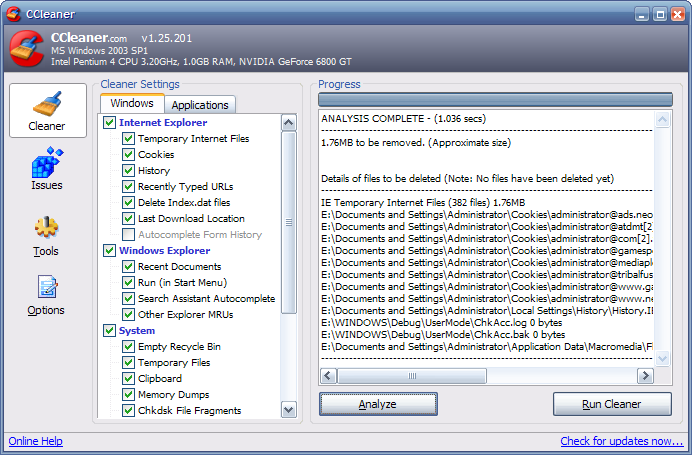The image size is (692, 455).
Task: Click the Analyze button
Action: [378, 404]
